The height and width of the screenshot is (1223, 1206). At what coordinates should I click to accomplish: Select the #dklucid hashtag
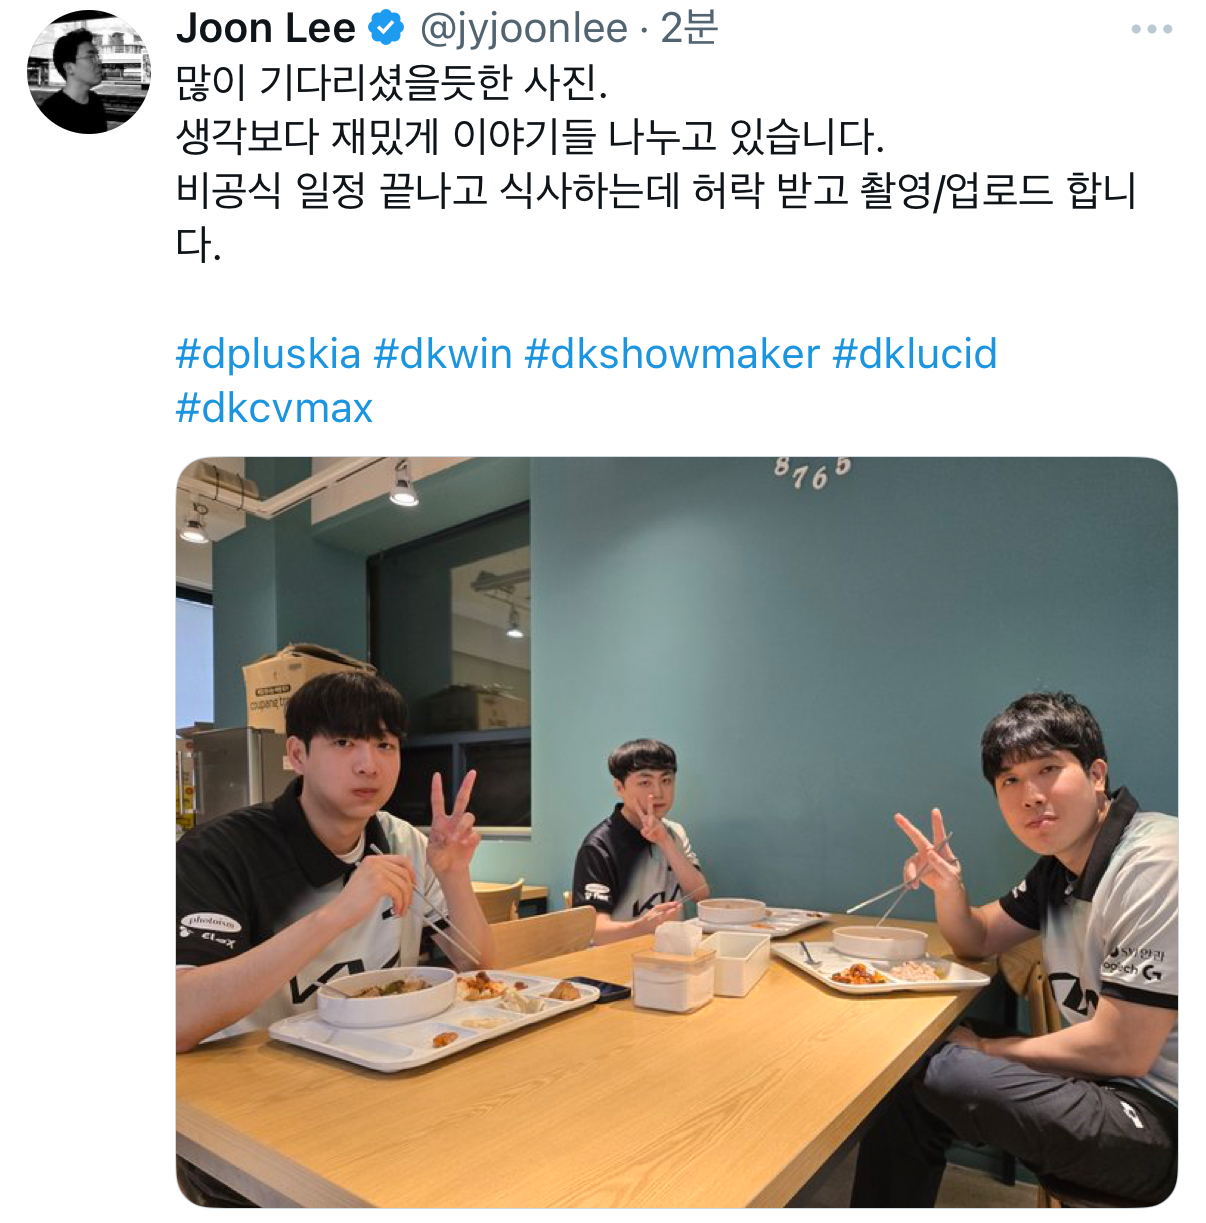pyautogui.click(x=915, y=354)
